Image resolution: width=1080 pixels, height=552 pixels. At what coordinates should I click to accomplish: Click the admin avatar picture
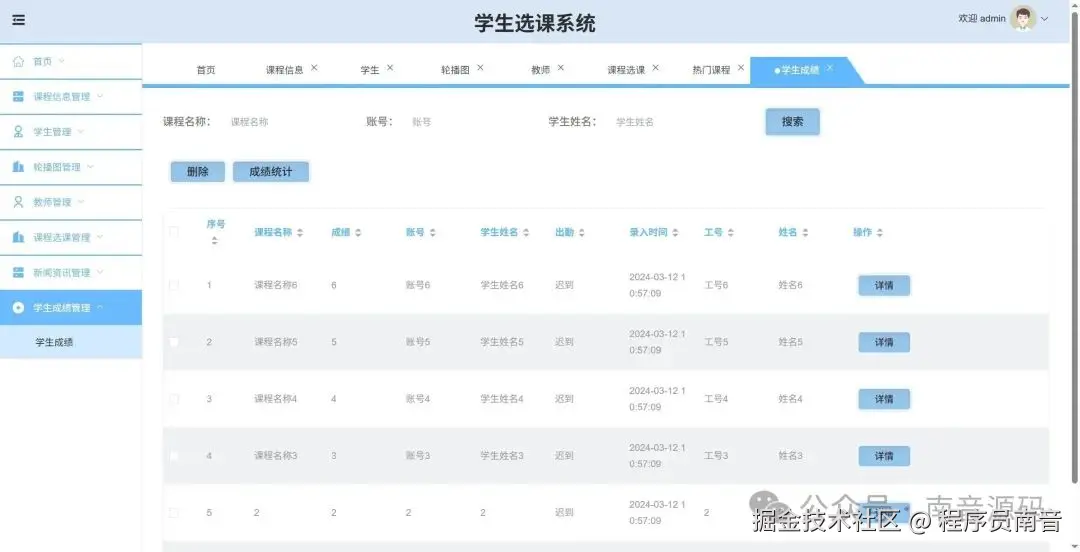1023,19
